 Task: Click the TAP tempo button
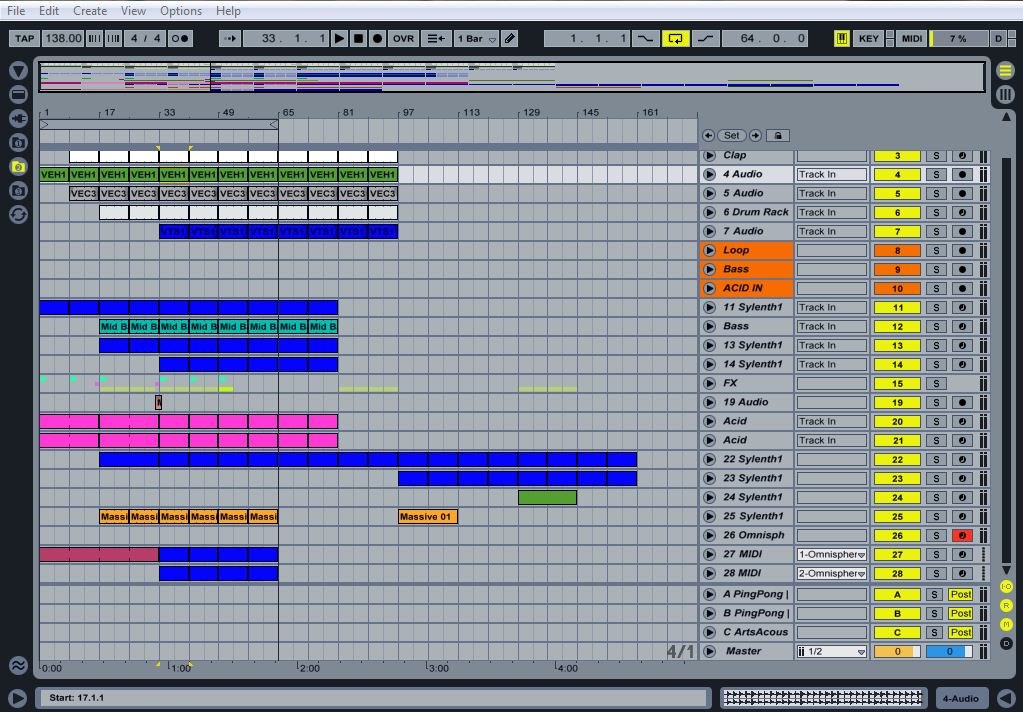pyautogui.click(x=24, y=38)
